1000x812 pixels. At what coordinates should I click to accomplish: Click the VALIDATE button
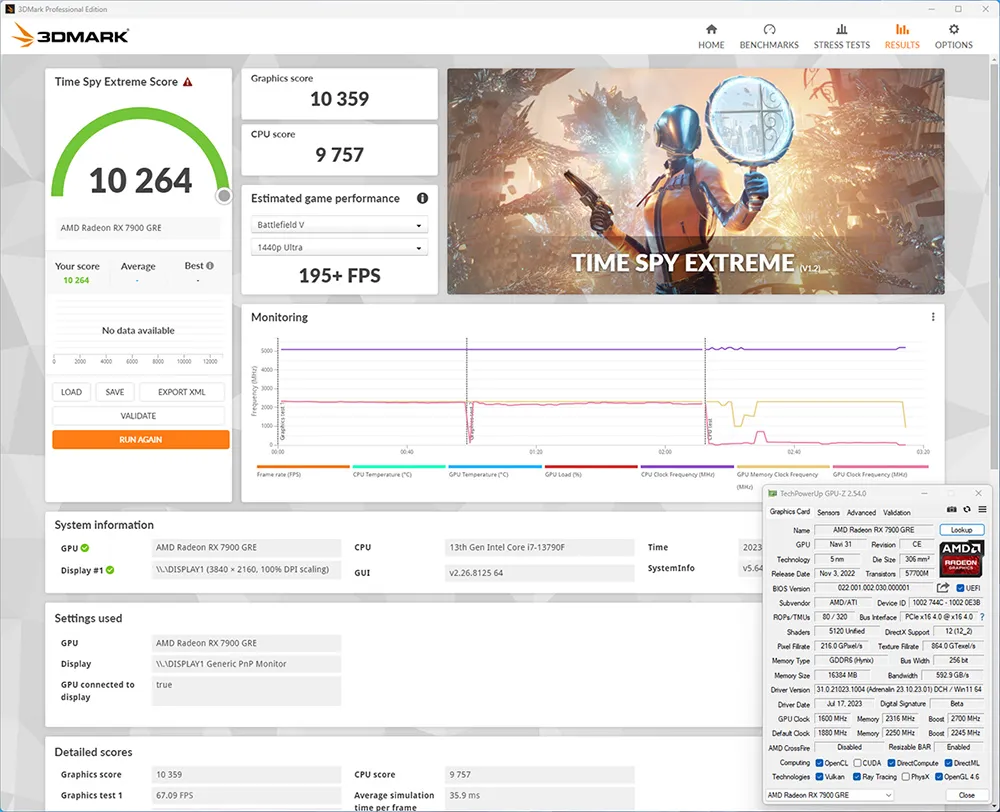point(138,416)
